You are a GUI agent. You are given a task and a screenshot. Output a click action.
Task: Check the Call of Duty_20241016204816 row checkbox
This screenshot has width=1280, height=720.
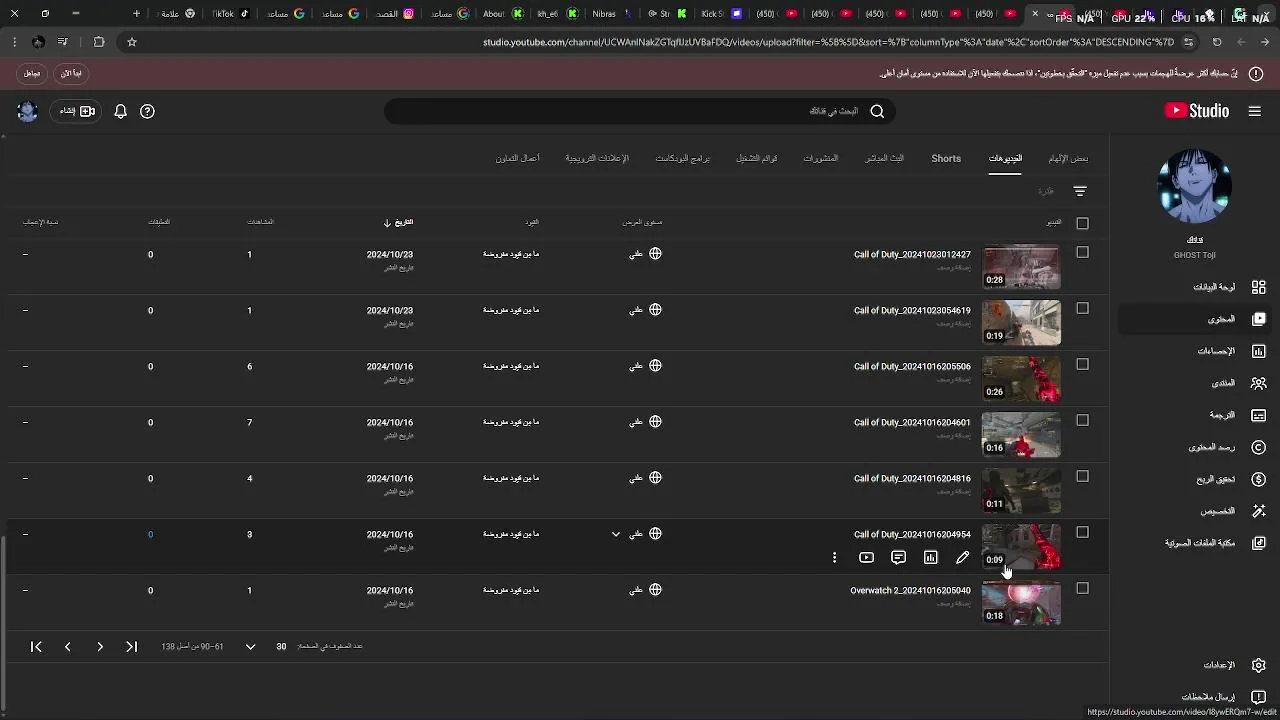pos(1082,477)
